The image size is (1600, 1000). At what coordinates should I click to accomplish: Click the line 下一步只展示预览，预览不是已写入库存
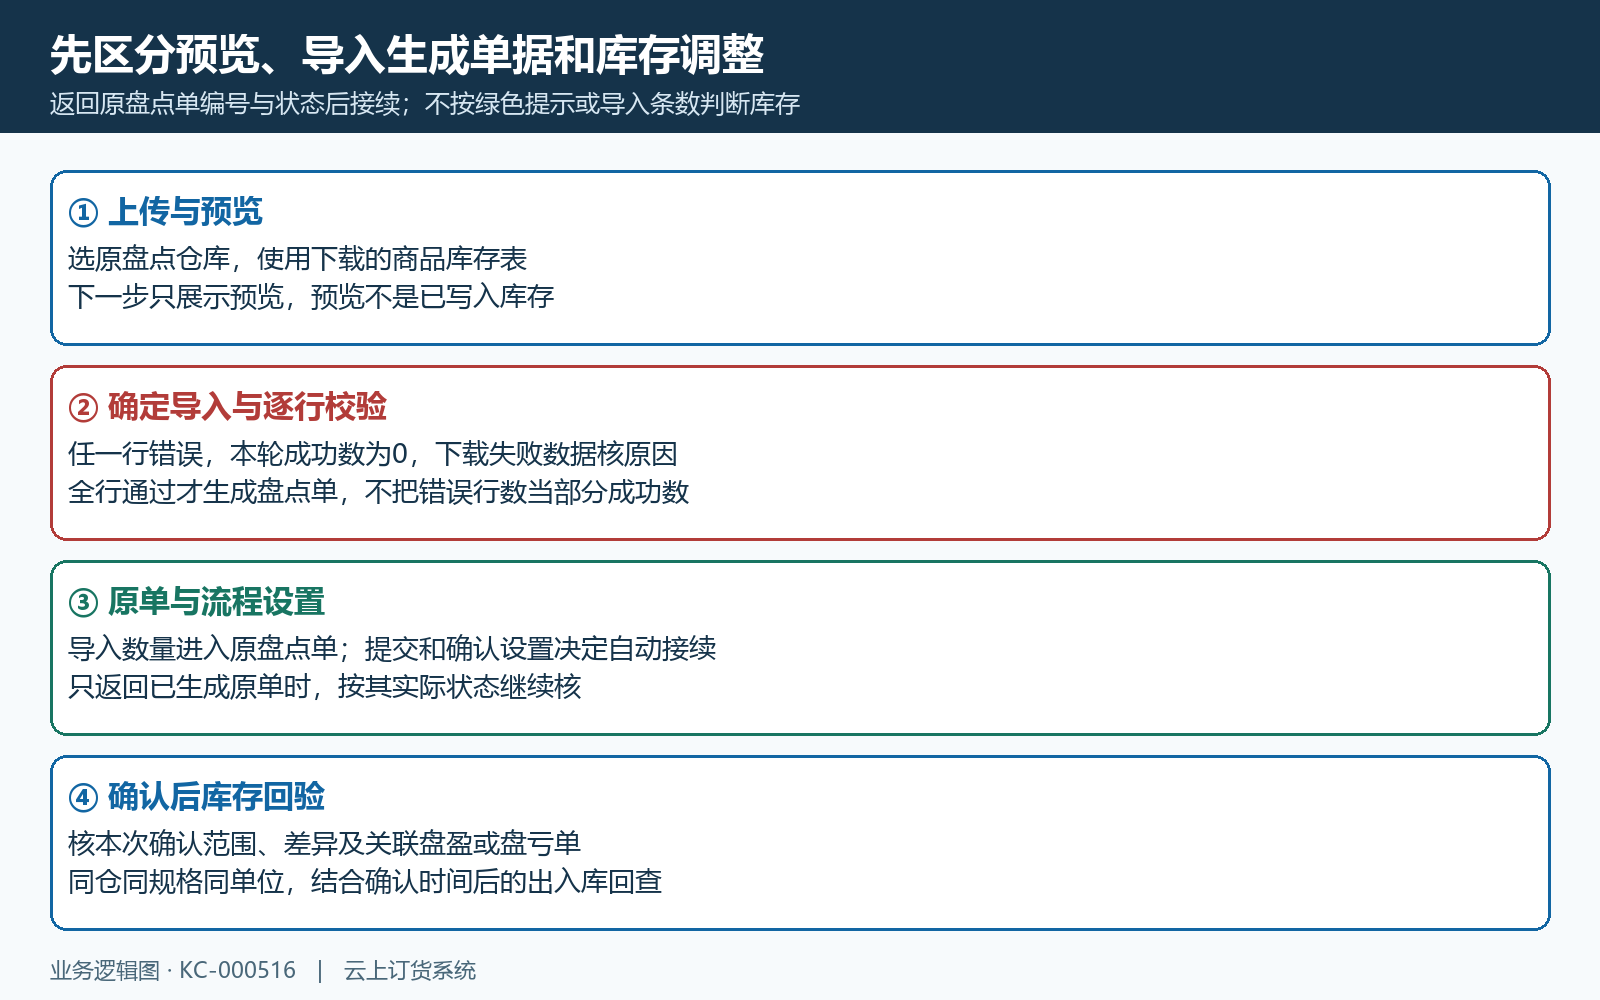click(311, 297)
